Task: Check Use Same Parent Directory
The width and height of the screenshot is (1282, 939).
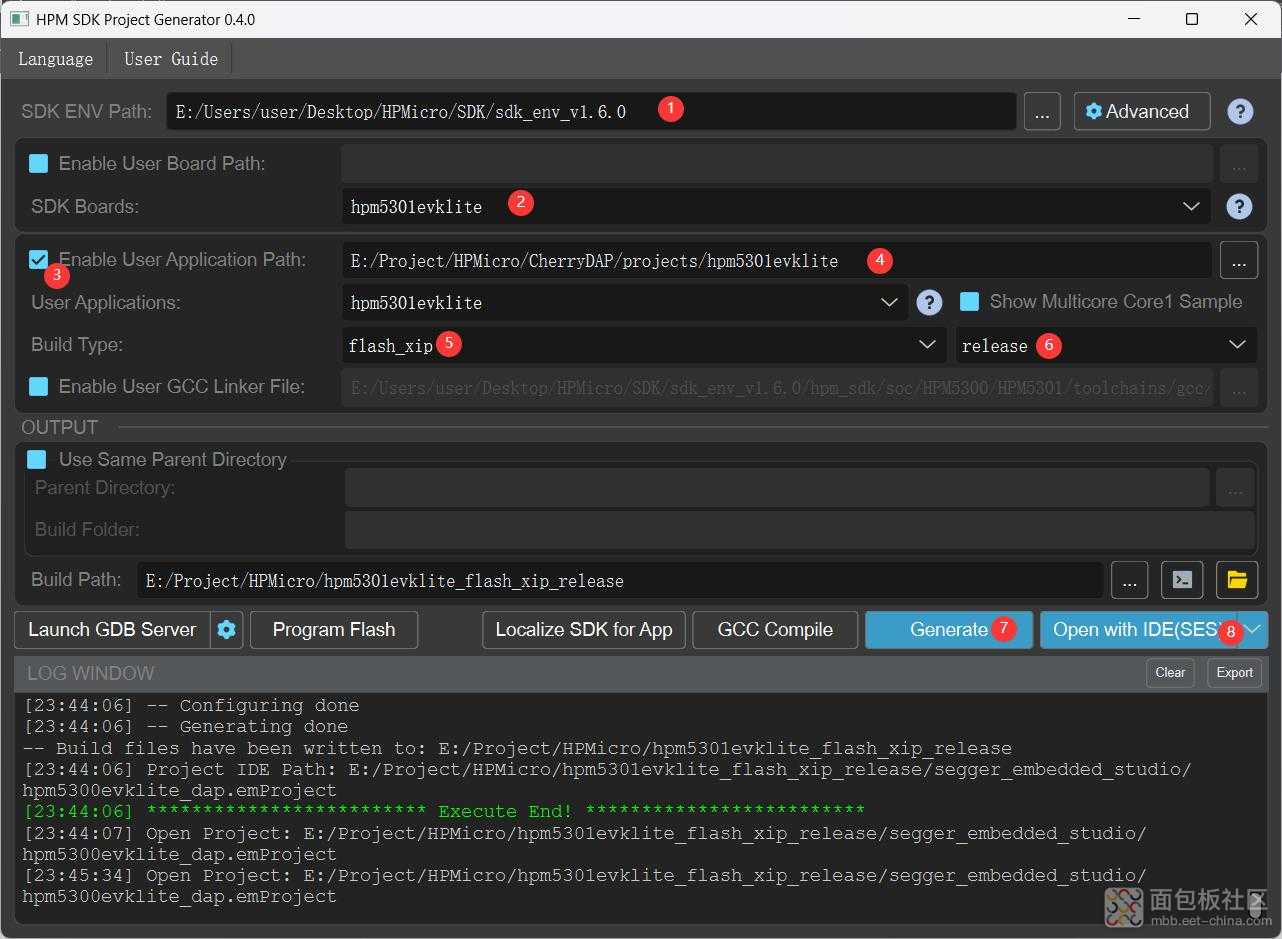Action: pos(37,459)
